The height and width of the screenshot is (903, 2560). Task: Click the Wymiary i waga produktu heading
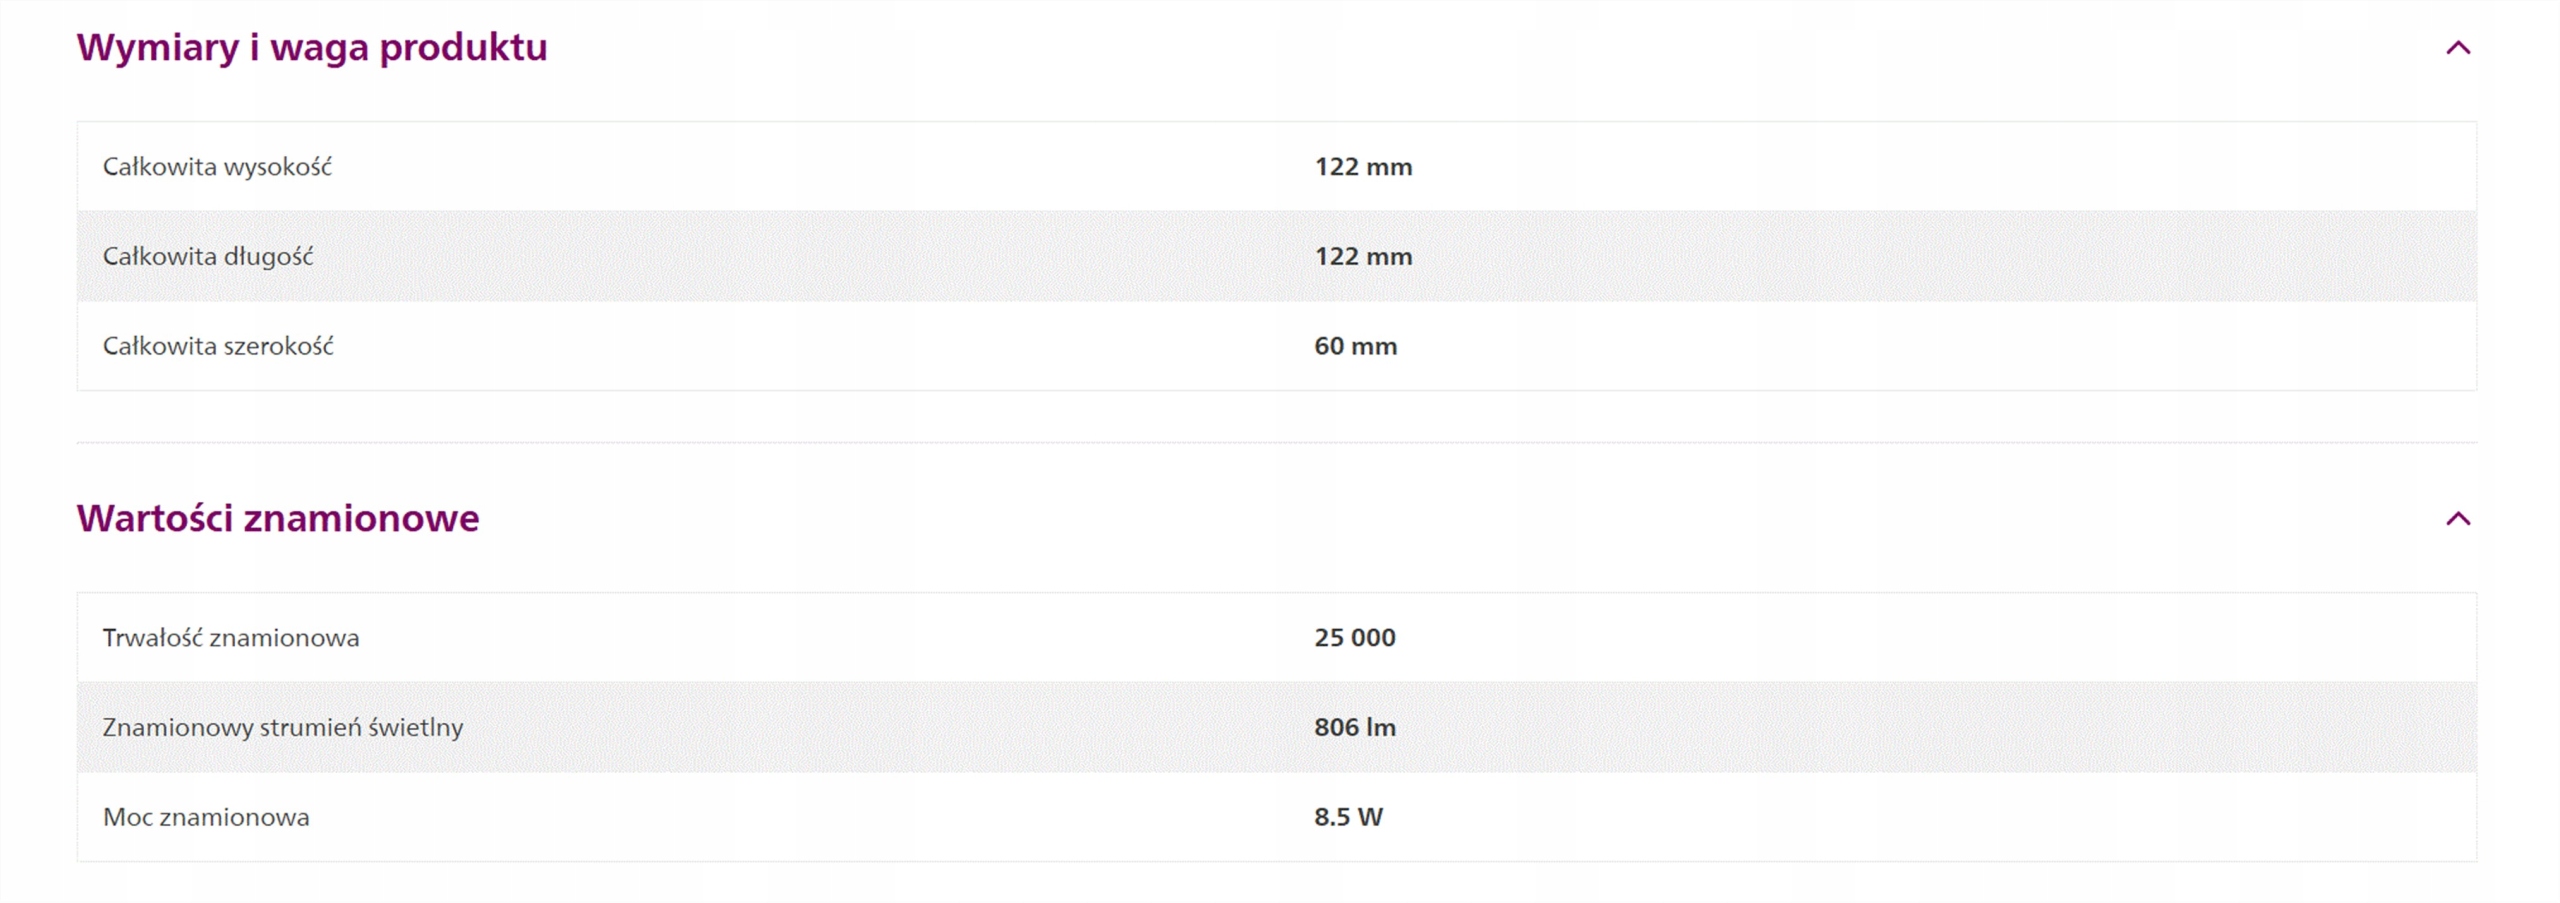tap(312, 48)
